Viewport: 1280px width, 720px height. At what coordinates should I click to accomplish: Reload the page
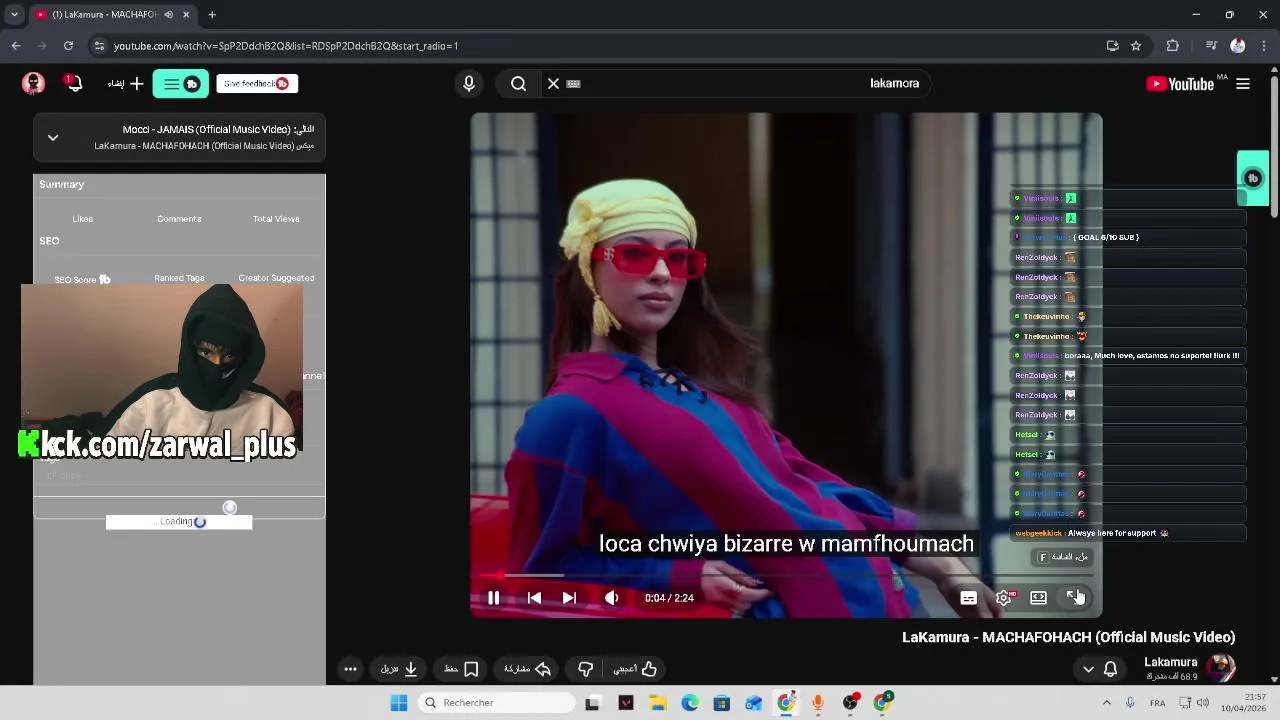point(68,46)
